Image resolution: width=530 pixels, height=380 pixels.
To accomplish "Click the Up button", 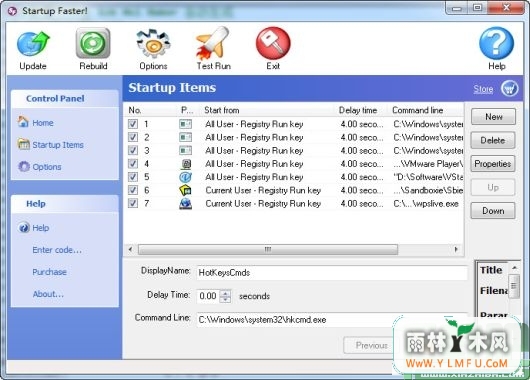I will (x=493, y=187).
